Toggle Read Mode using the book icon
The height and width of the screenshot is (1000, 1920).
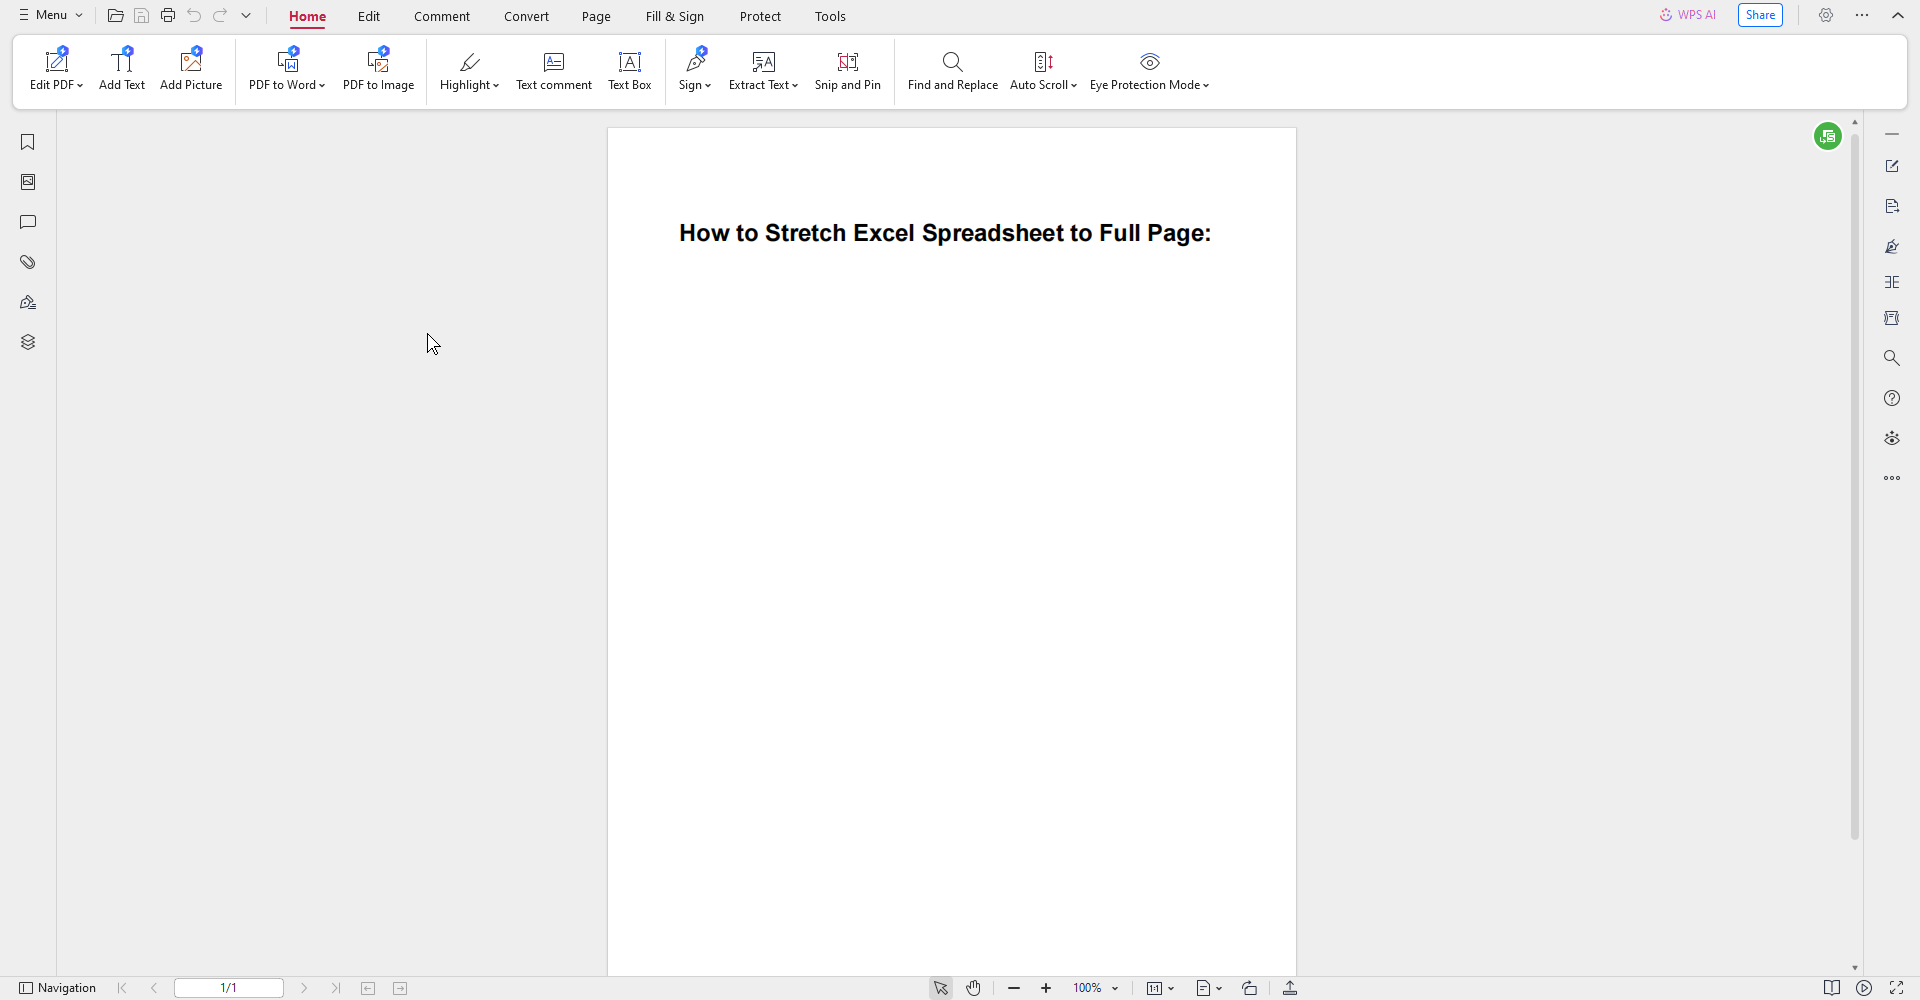[x=1831, y=988]
